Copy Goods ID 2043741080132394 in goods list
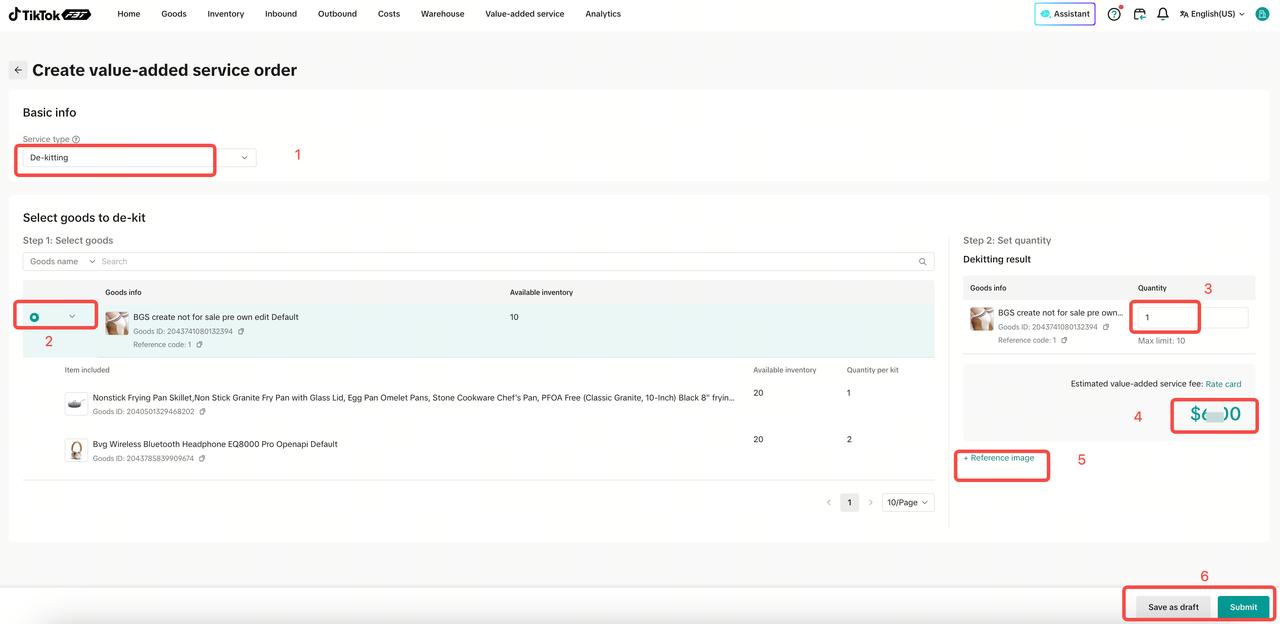Viewport: 1280px width, 624px height. pyautogui.click(x=241, y=331)
